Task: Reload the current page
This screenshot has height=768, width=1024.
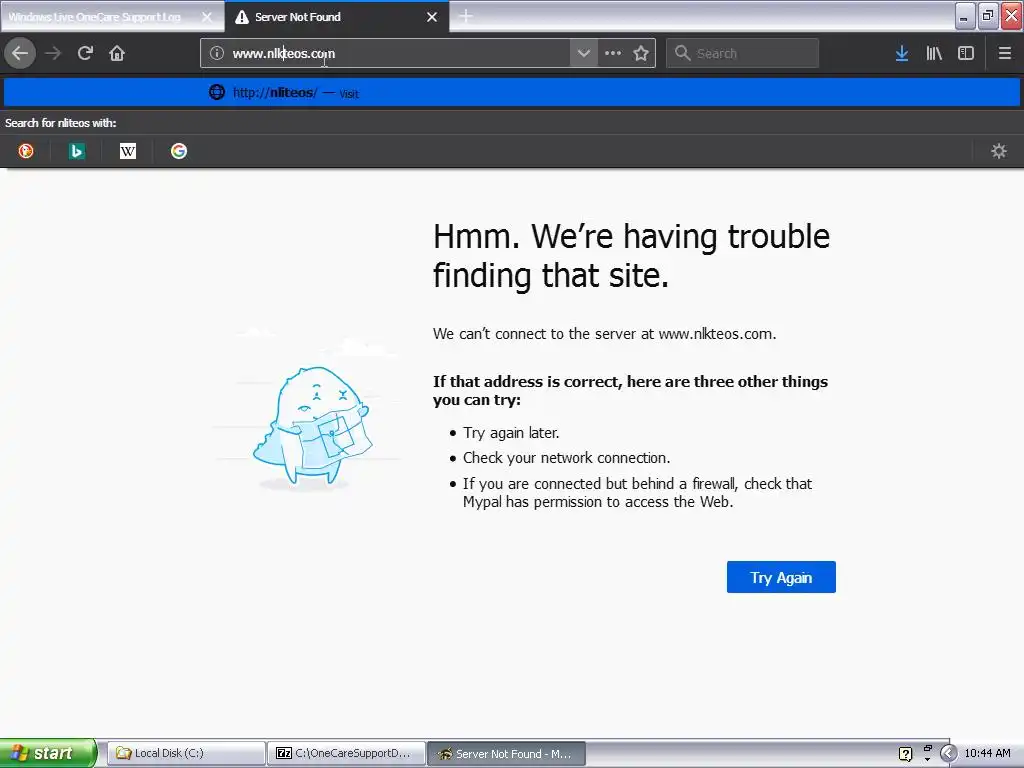Action: (x=85, y=53)
